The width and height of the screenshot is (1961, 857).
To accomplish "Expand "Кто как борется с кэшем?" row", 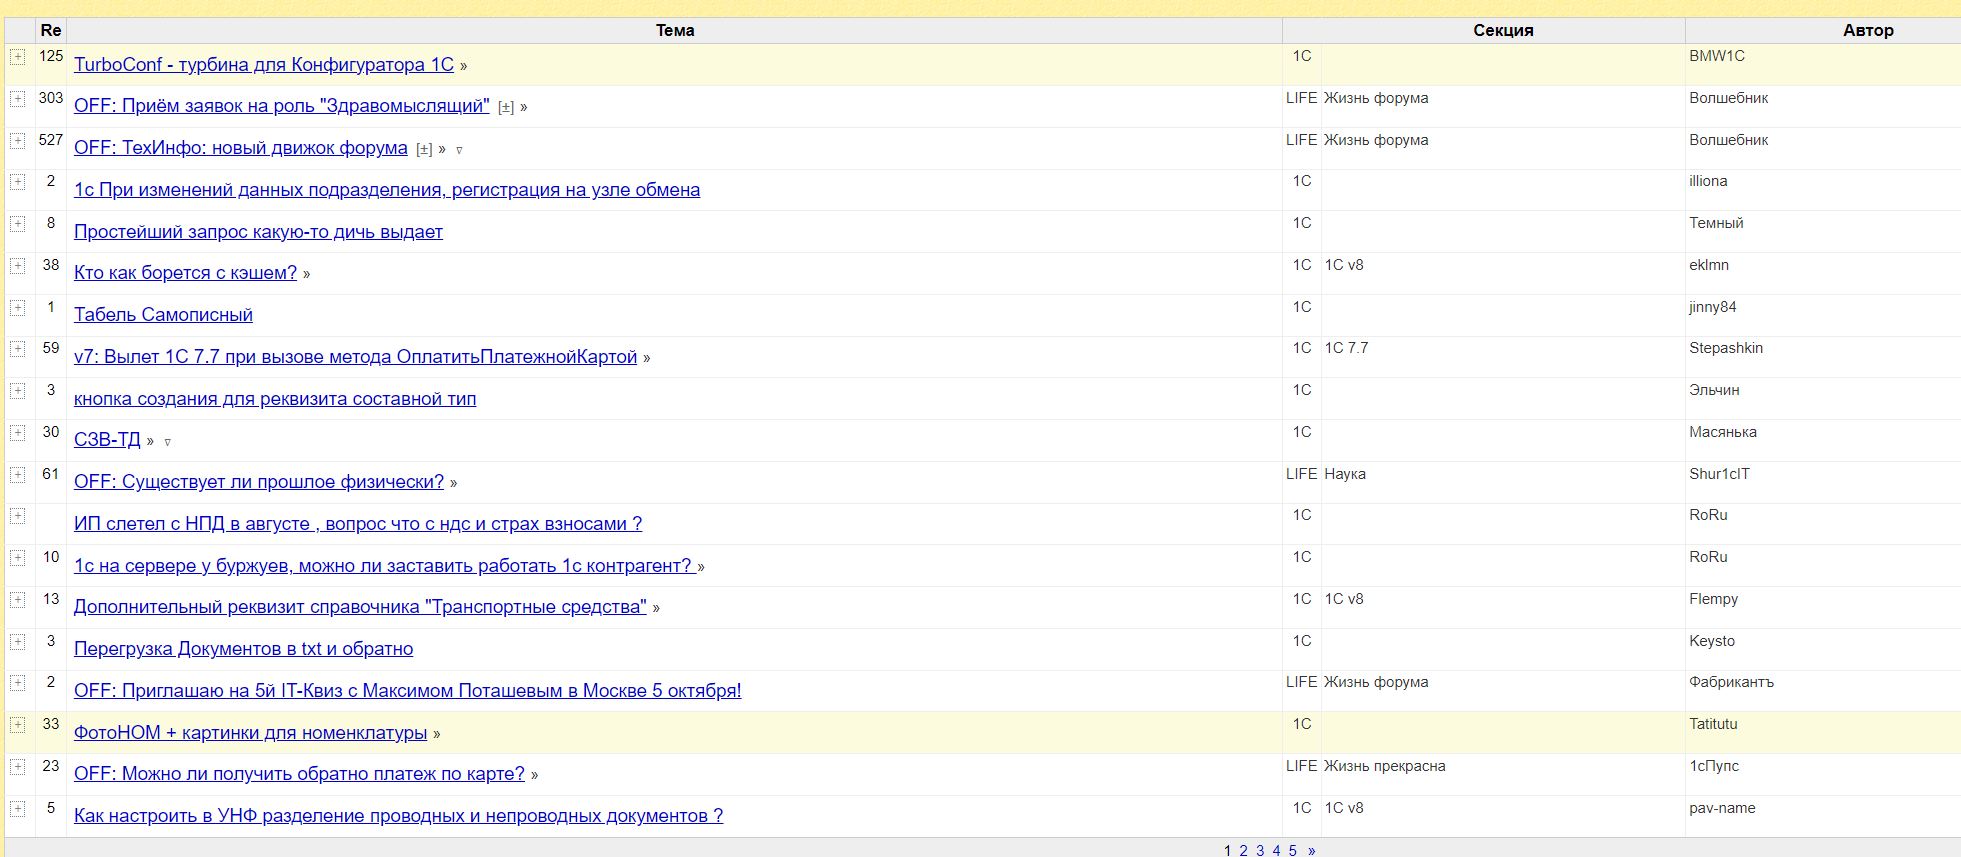I will click(x=17, y=266).
